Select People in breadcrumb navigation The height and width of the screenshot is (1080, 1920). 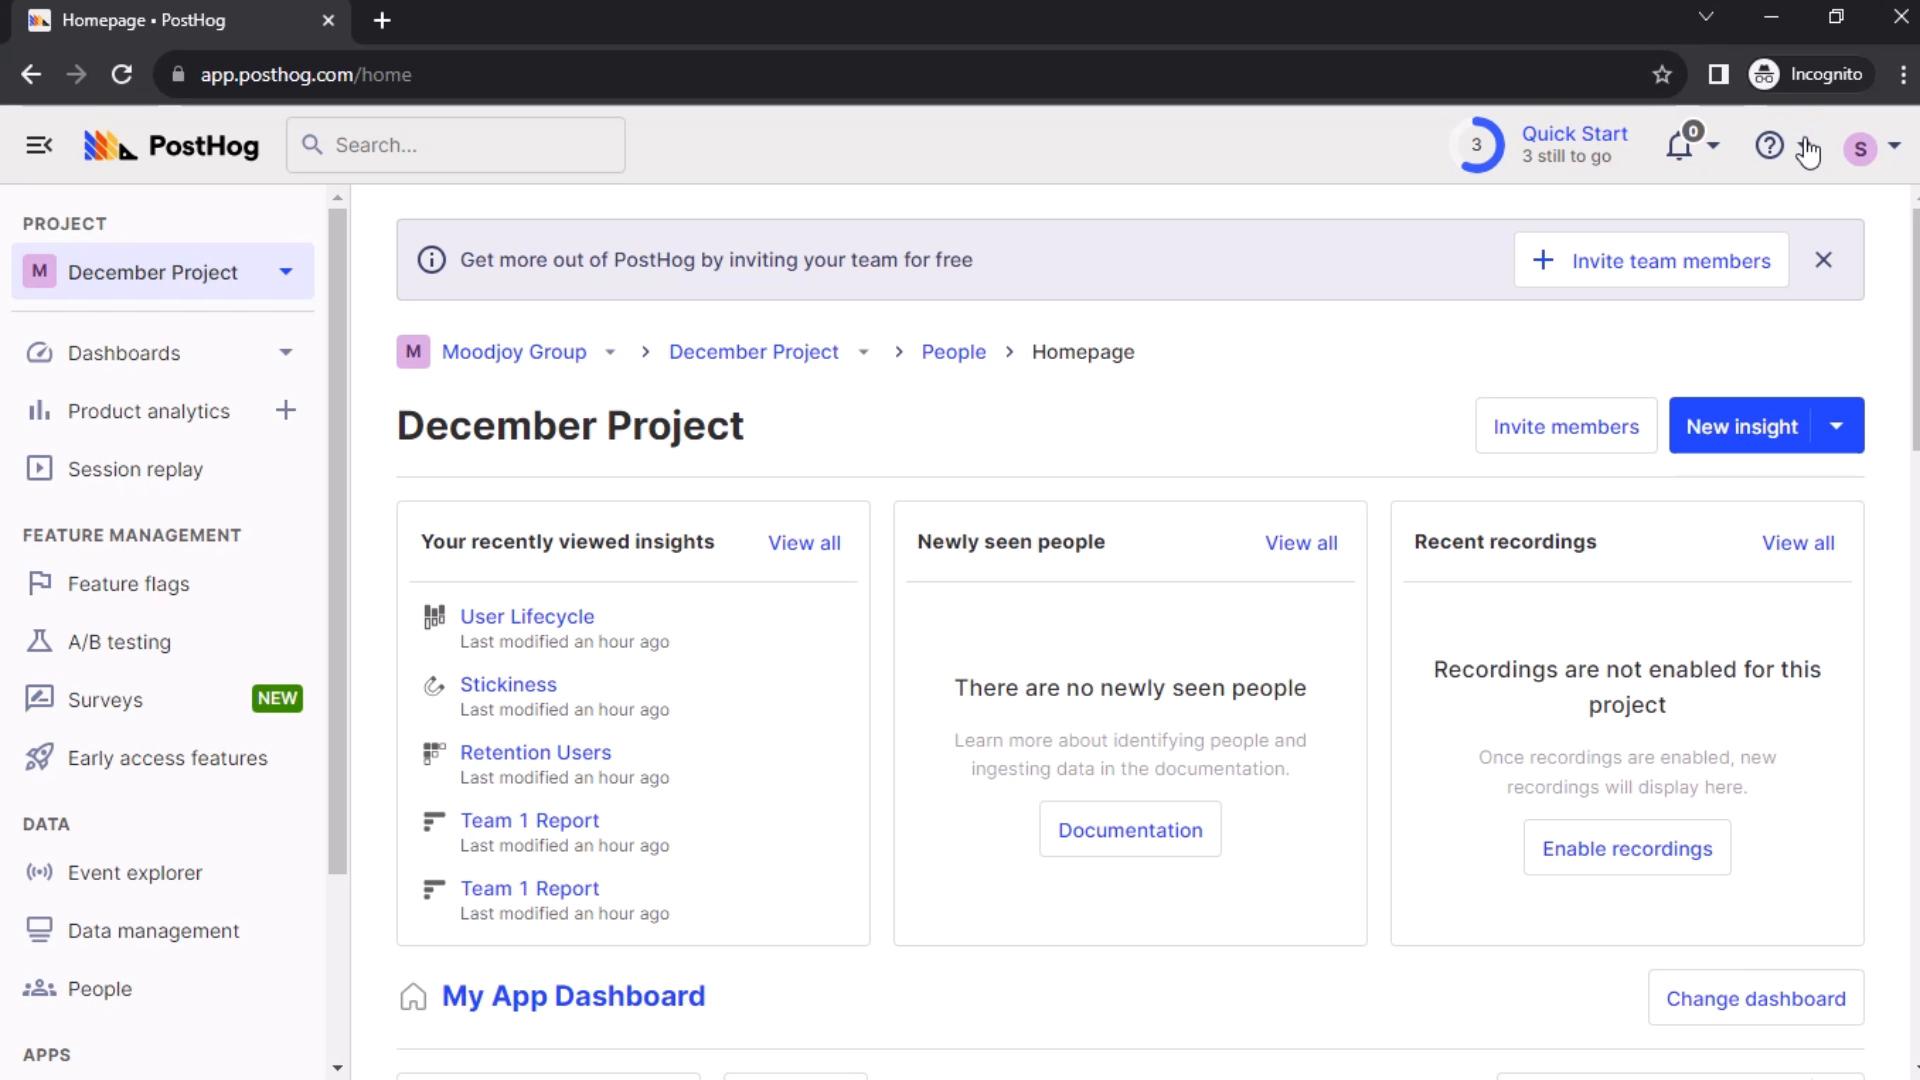955,351
